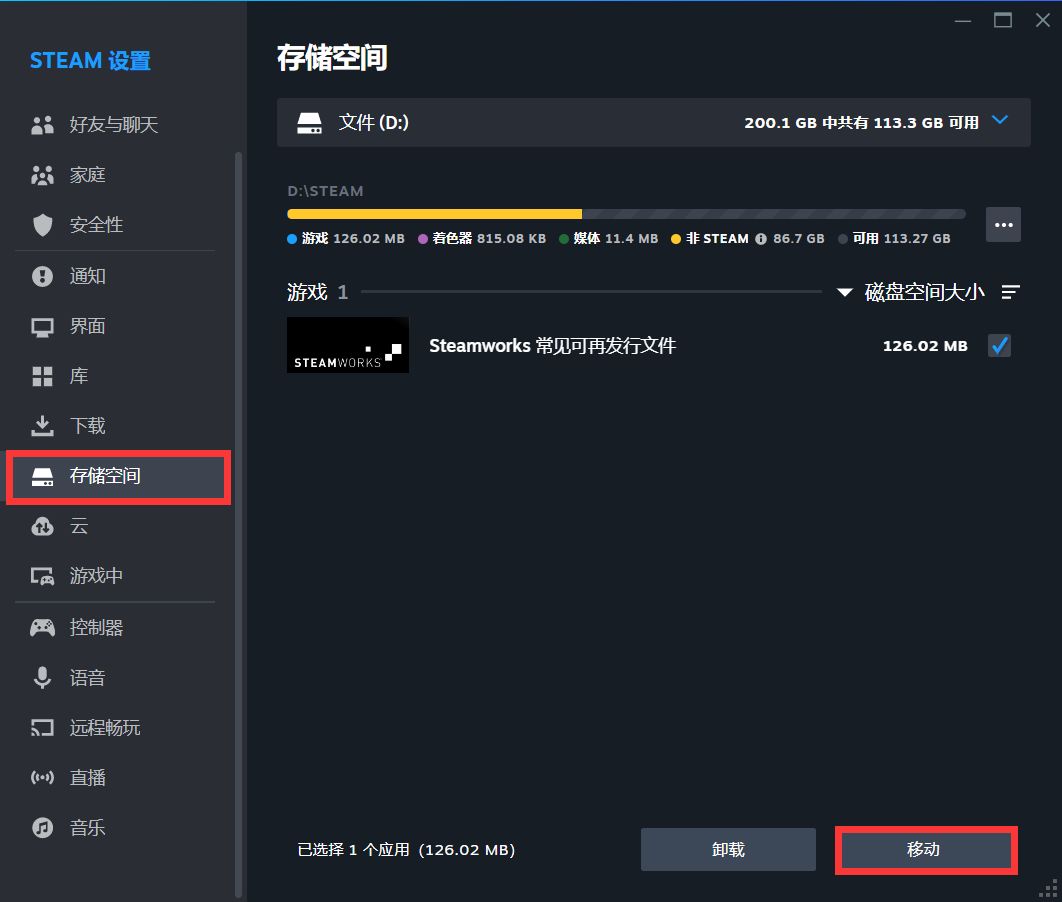The height and width of the screenshot is (902, 1062).
Task: Select the 控制器 gamepad icon
Action: (x=42, y=628)
